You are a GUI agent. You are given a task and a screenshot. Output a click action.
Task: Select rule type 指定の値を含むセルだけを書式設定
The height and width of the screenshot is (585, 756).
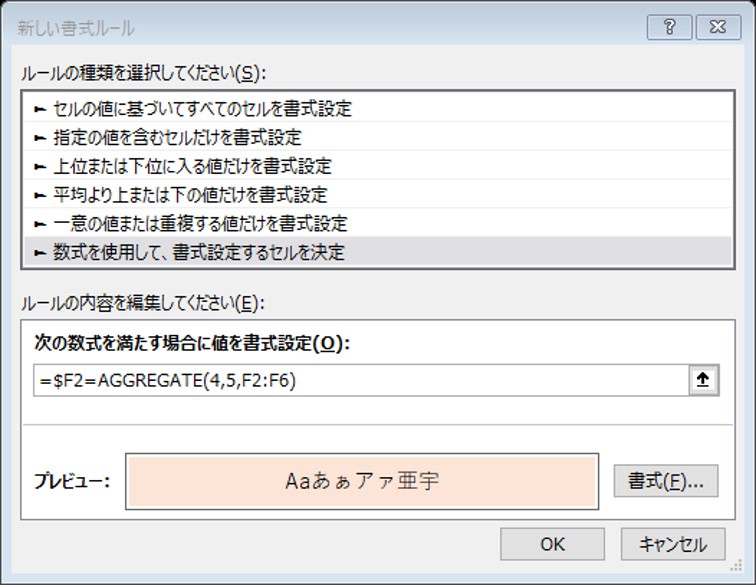tap(378, 137)
